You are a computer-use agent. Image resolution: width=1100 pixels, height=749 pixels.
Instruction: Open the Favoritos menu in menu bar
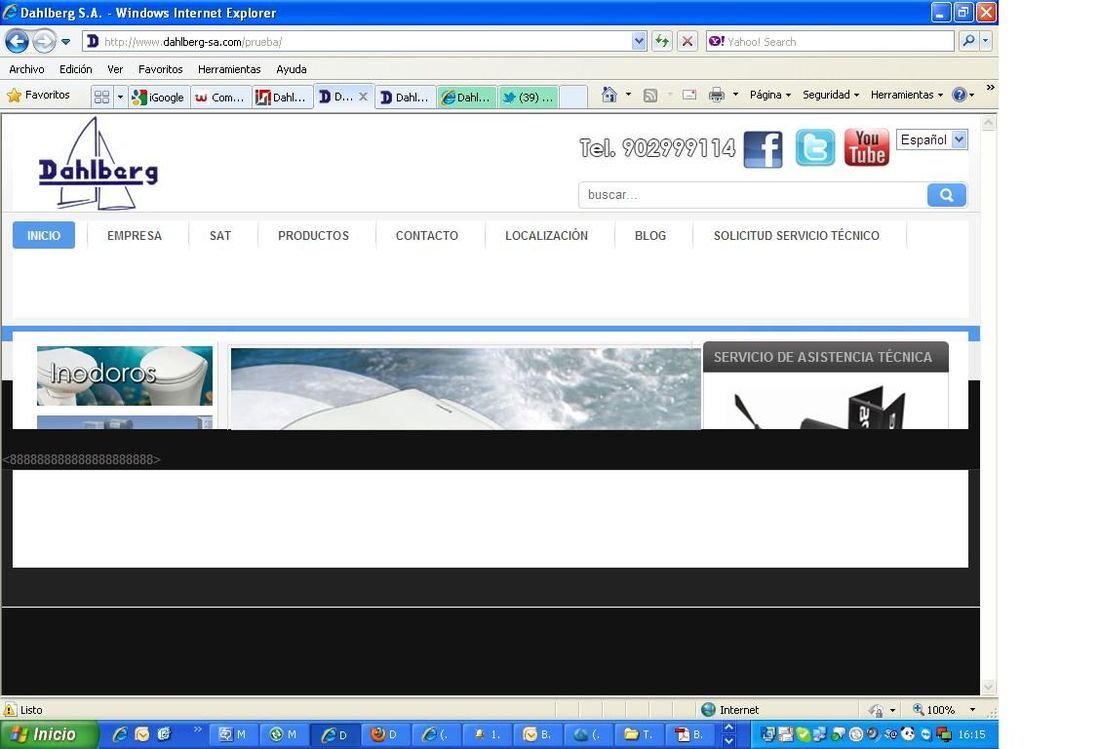pyautogui.click(x=160, y=69)
